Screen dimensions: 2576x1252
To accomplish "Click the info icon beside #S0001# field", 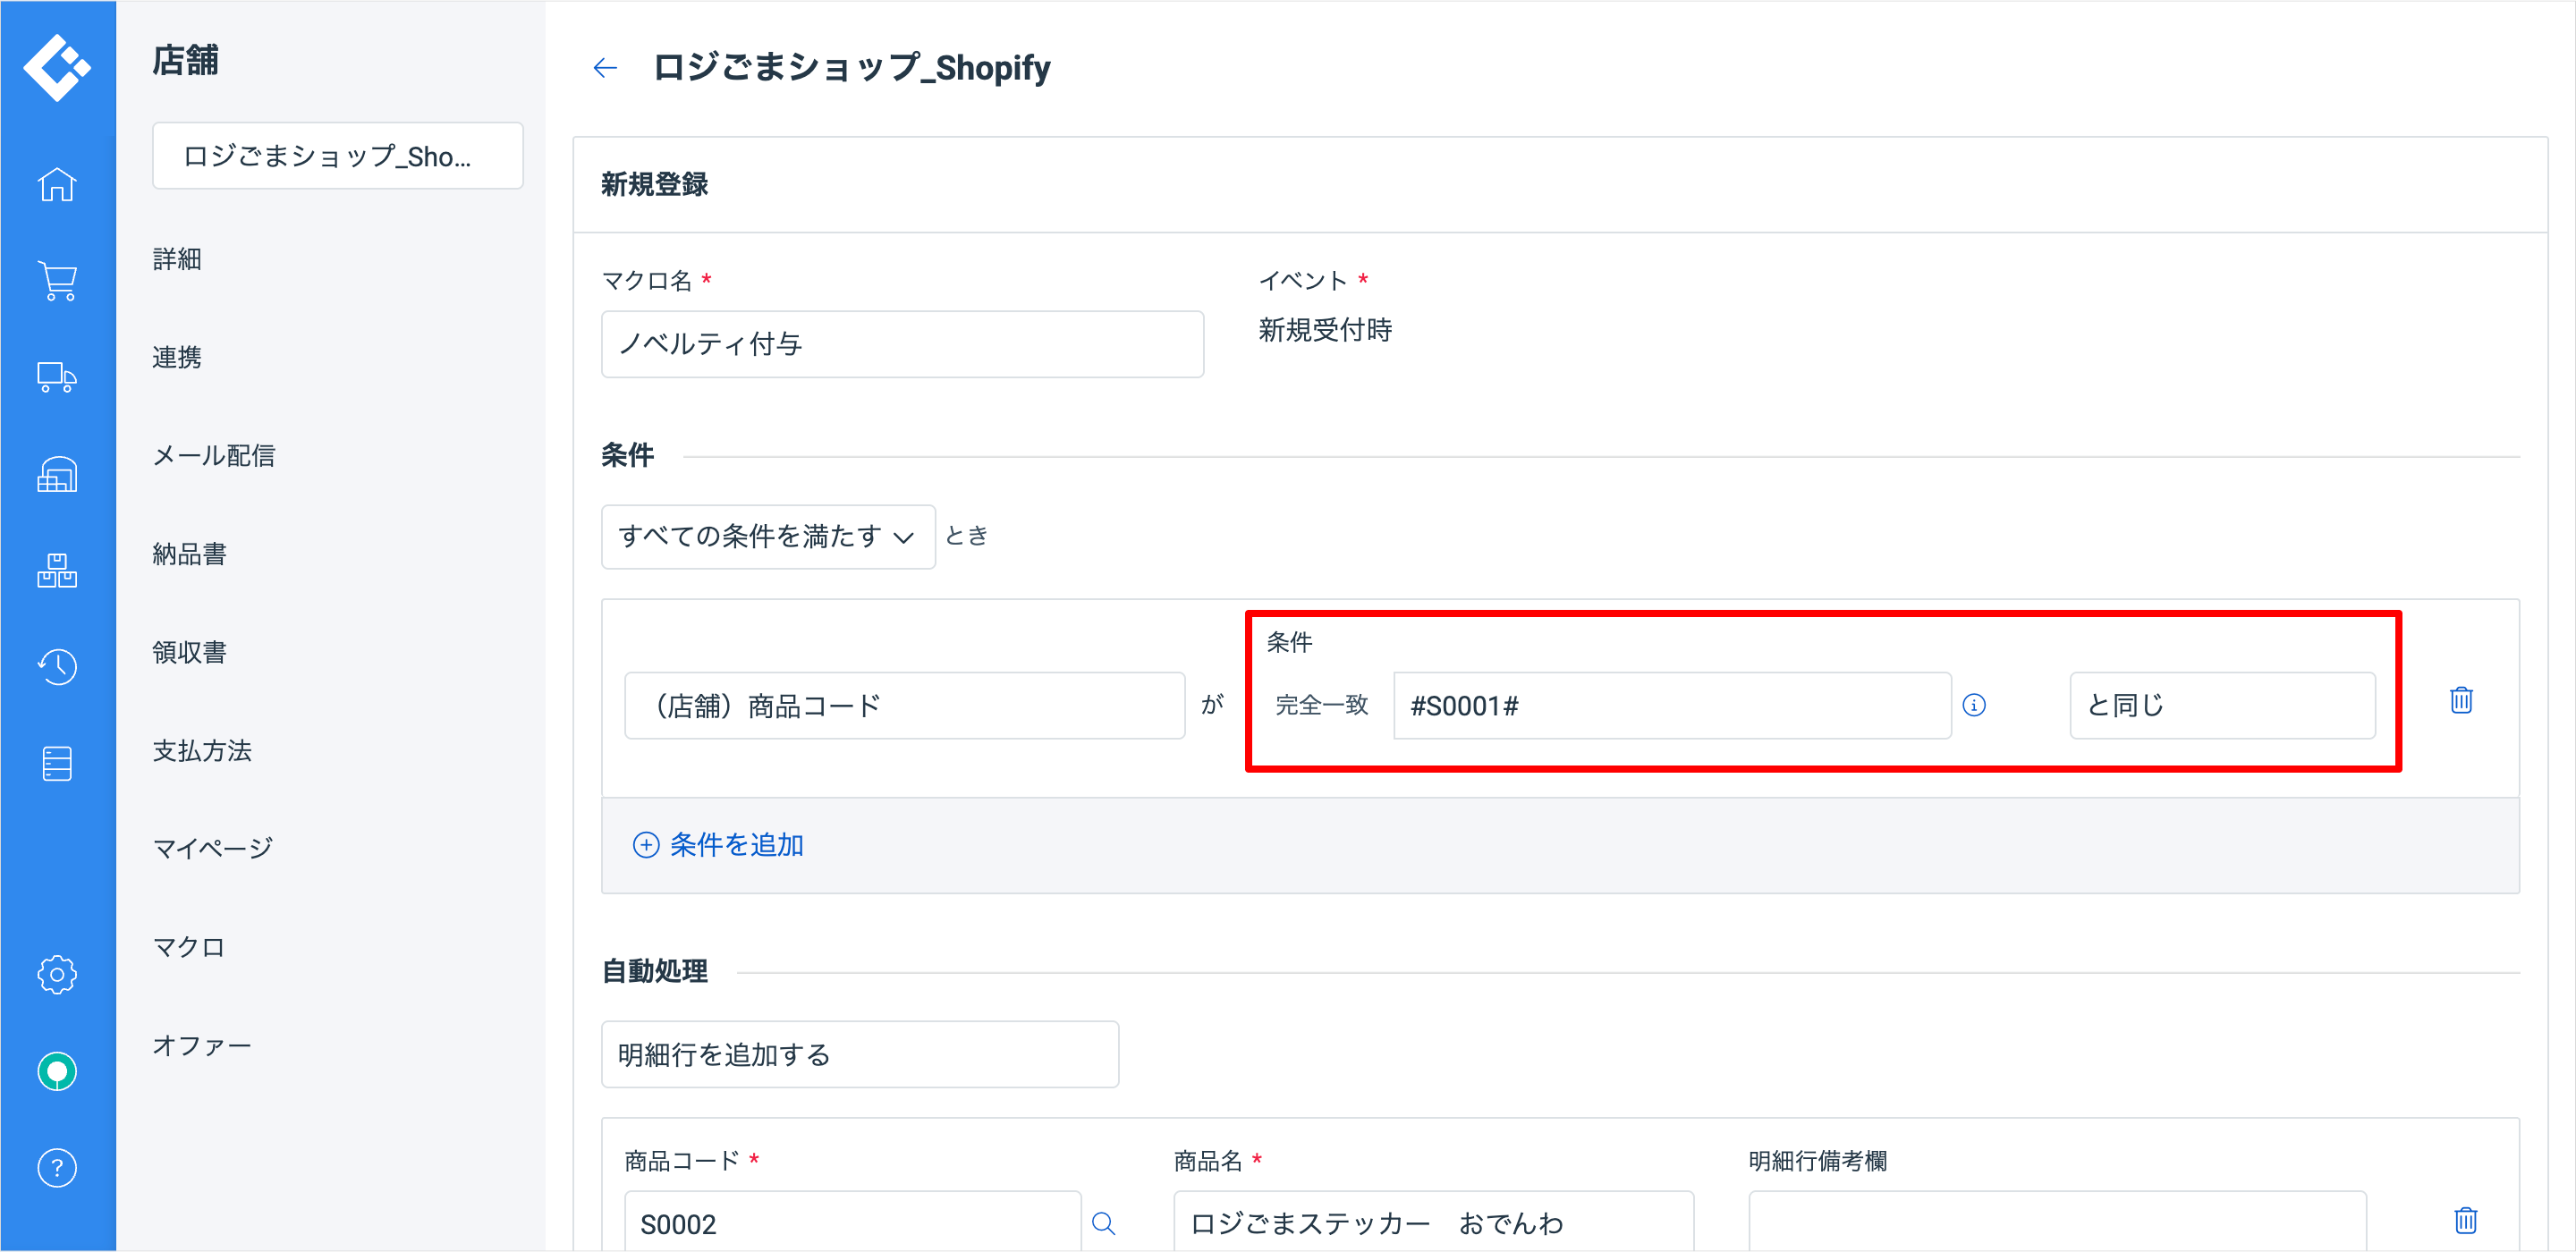I will click(1973, 706).
